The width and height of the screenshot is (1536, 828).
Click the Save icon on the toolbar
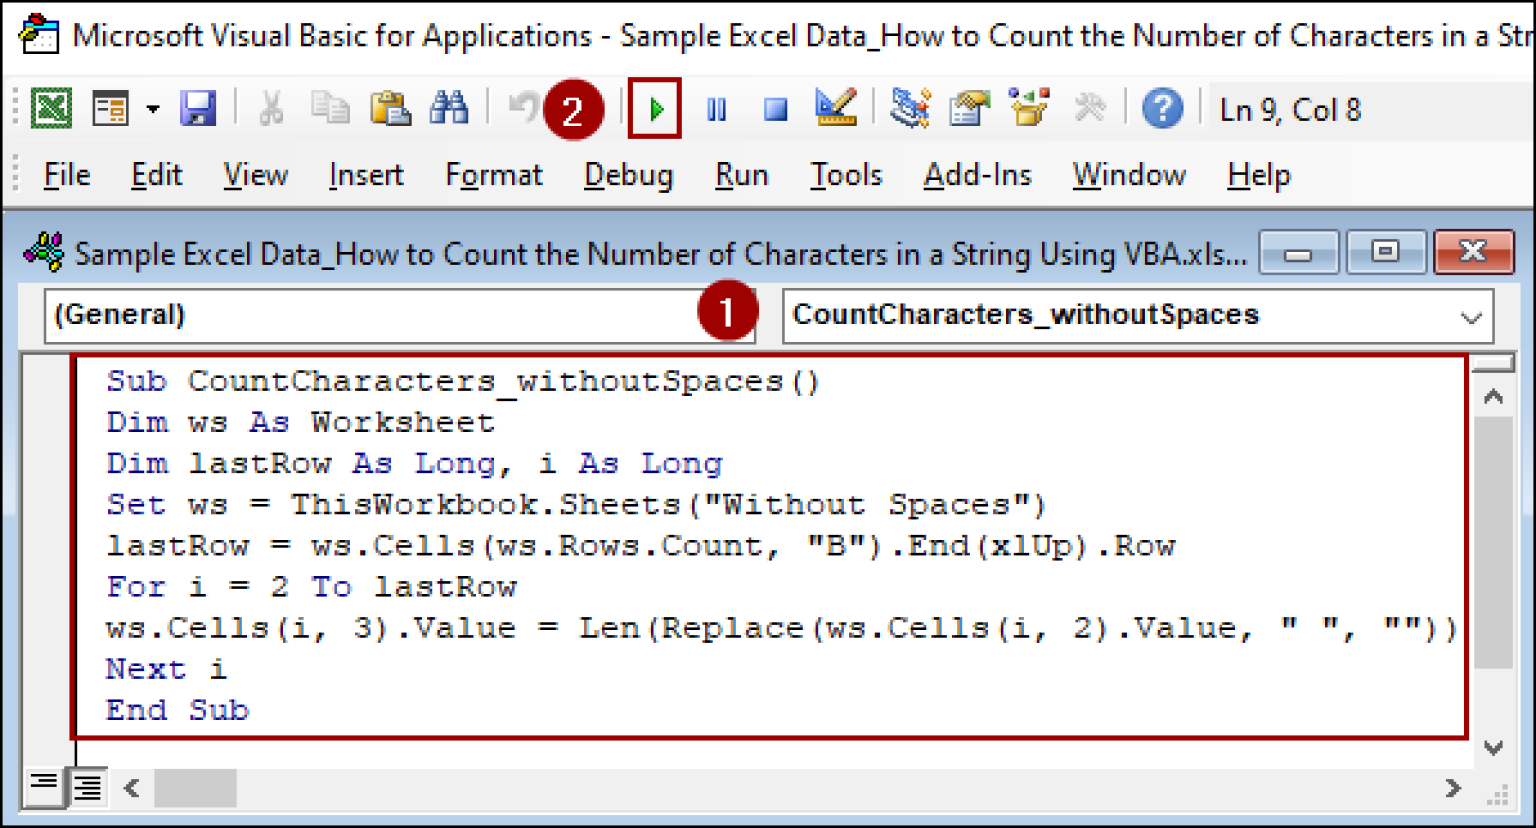(x=198, y=108)
